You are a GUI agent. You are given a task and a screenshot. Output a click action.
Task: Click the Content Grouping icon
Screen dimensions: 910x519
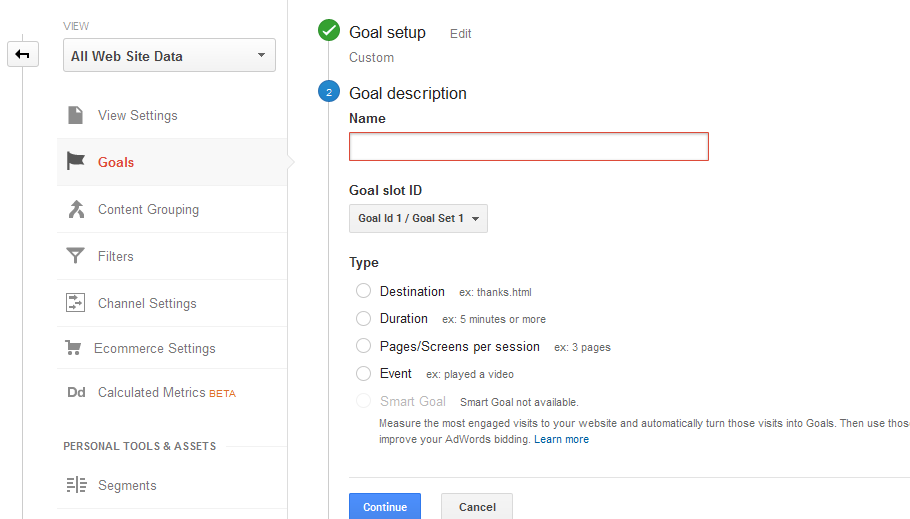76,209
